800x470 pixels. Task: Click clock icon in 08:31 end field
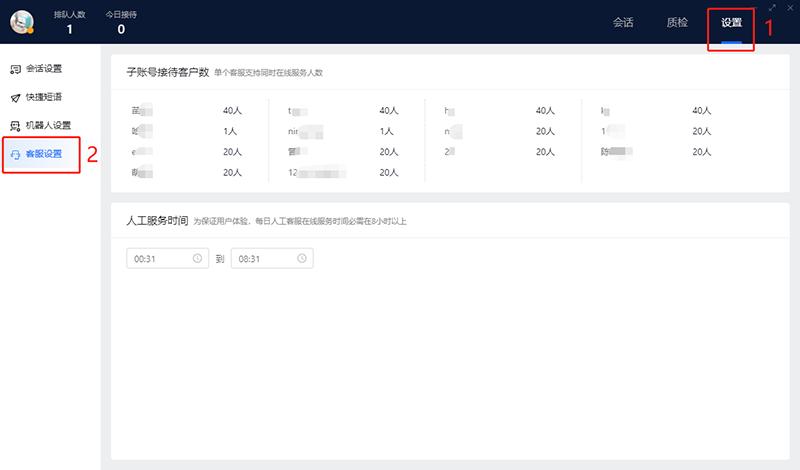point(301,259)
